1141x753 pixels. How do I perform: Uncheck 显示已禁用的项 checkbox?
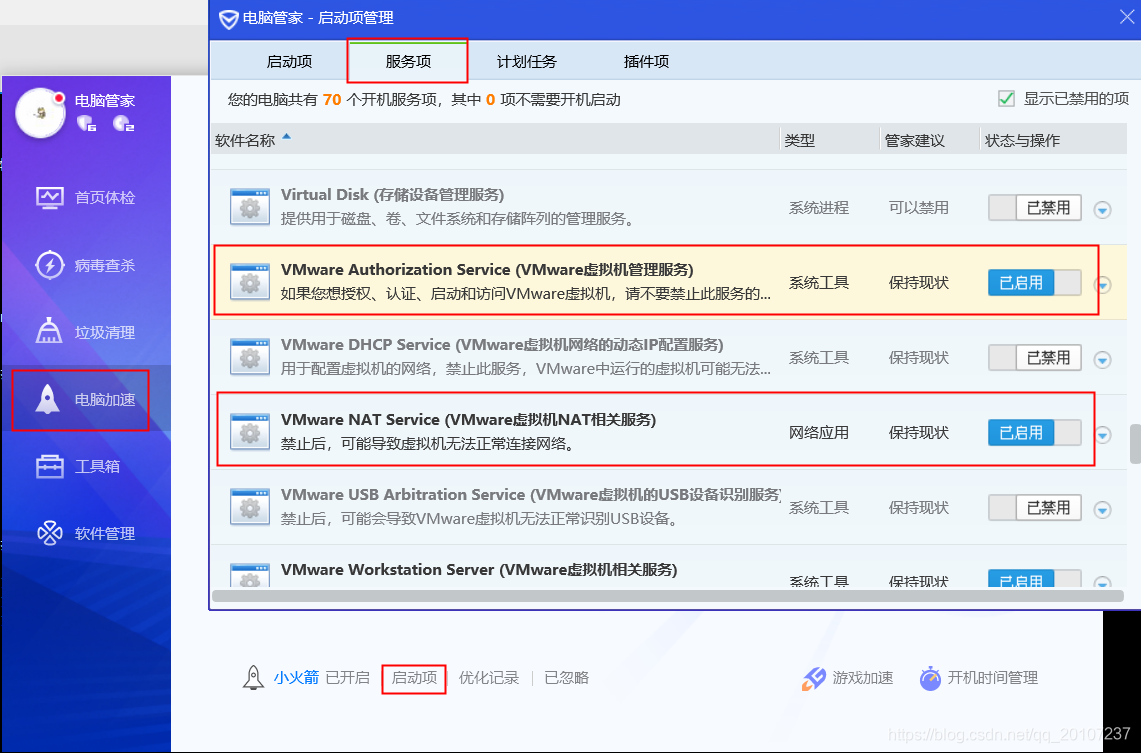[1006, 99]
